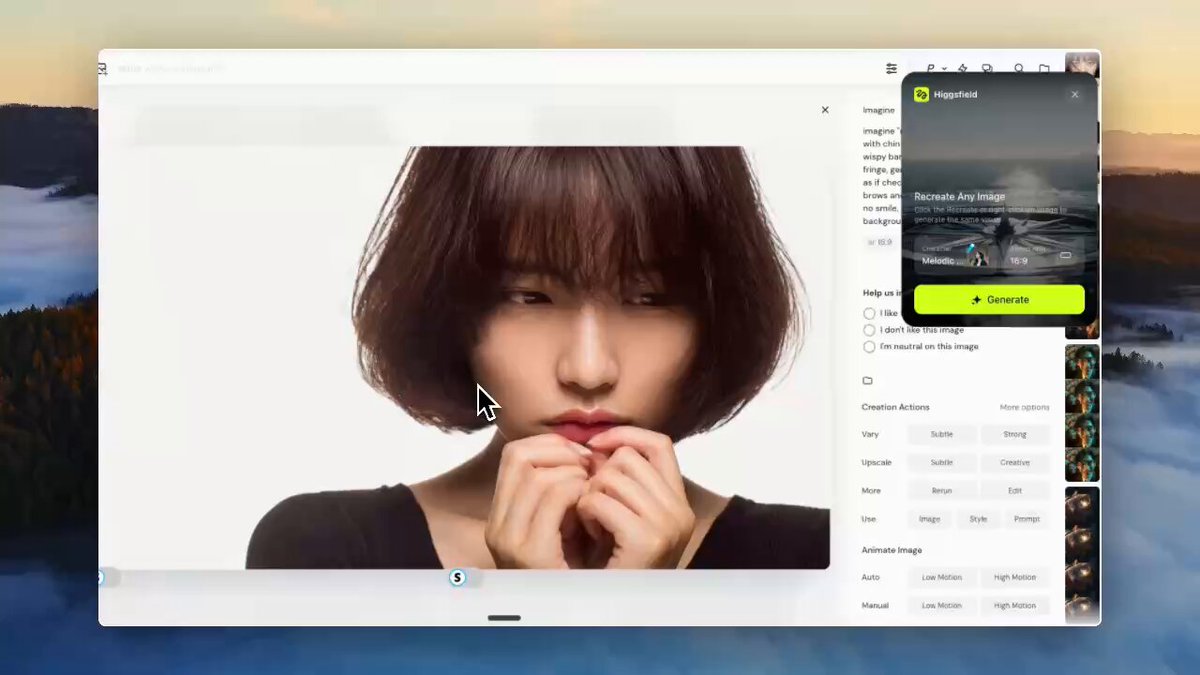Viewport: 1200px width, 675px height.
Task: Open the settings sliders icon in top bar
Action: [x=891, y=69]
